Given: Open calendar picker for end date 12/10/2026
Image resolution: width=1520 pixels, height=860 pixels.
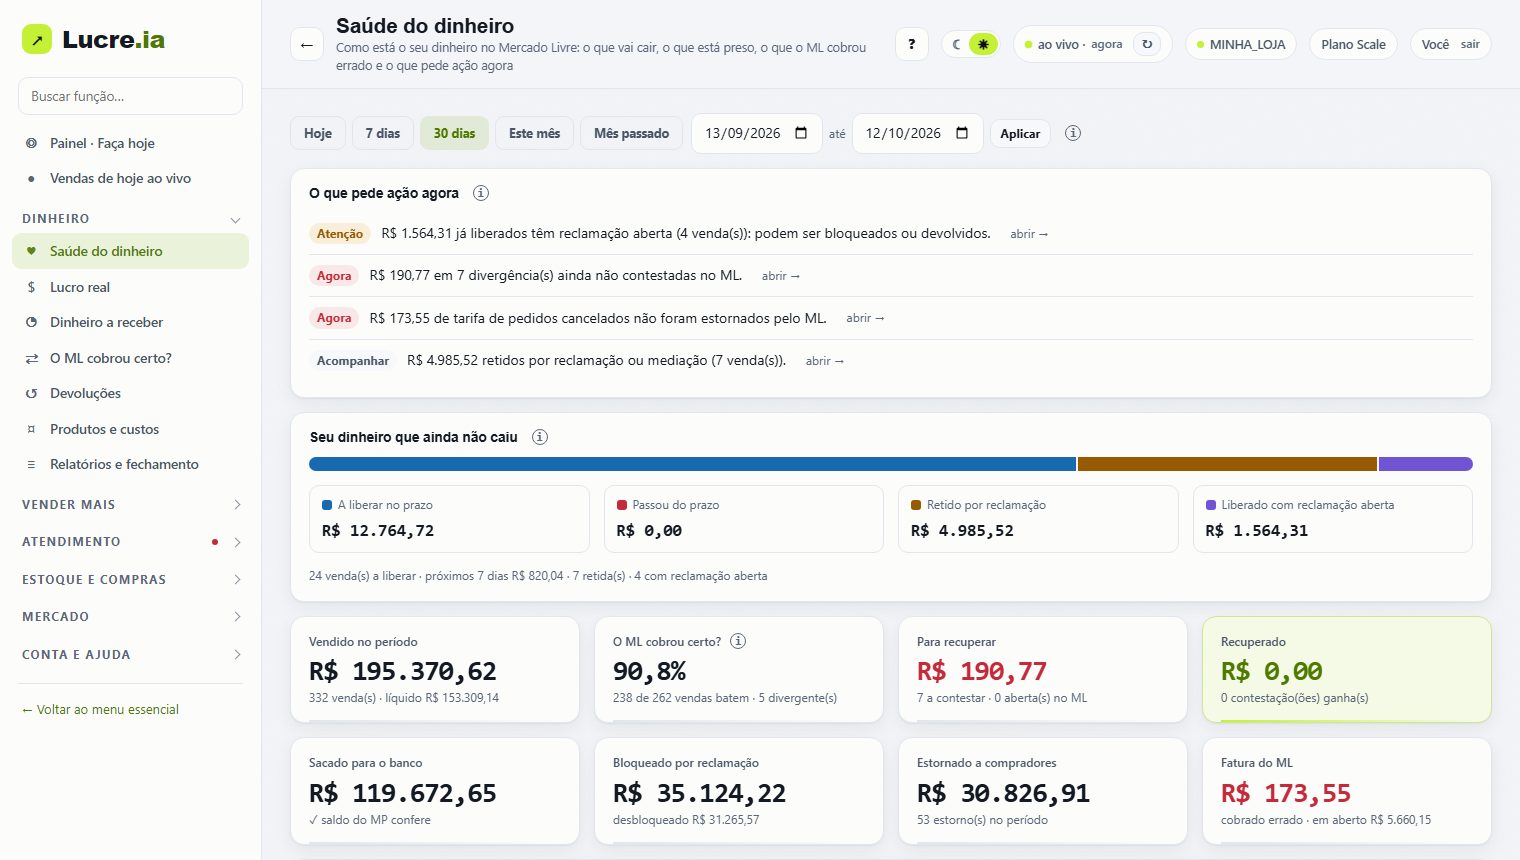Looking at the screenshot, I should click(x=962, y=133).
